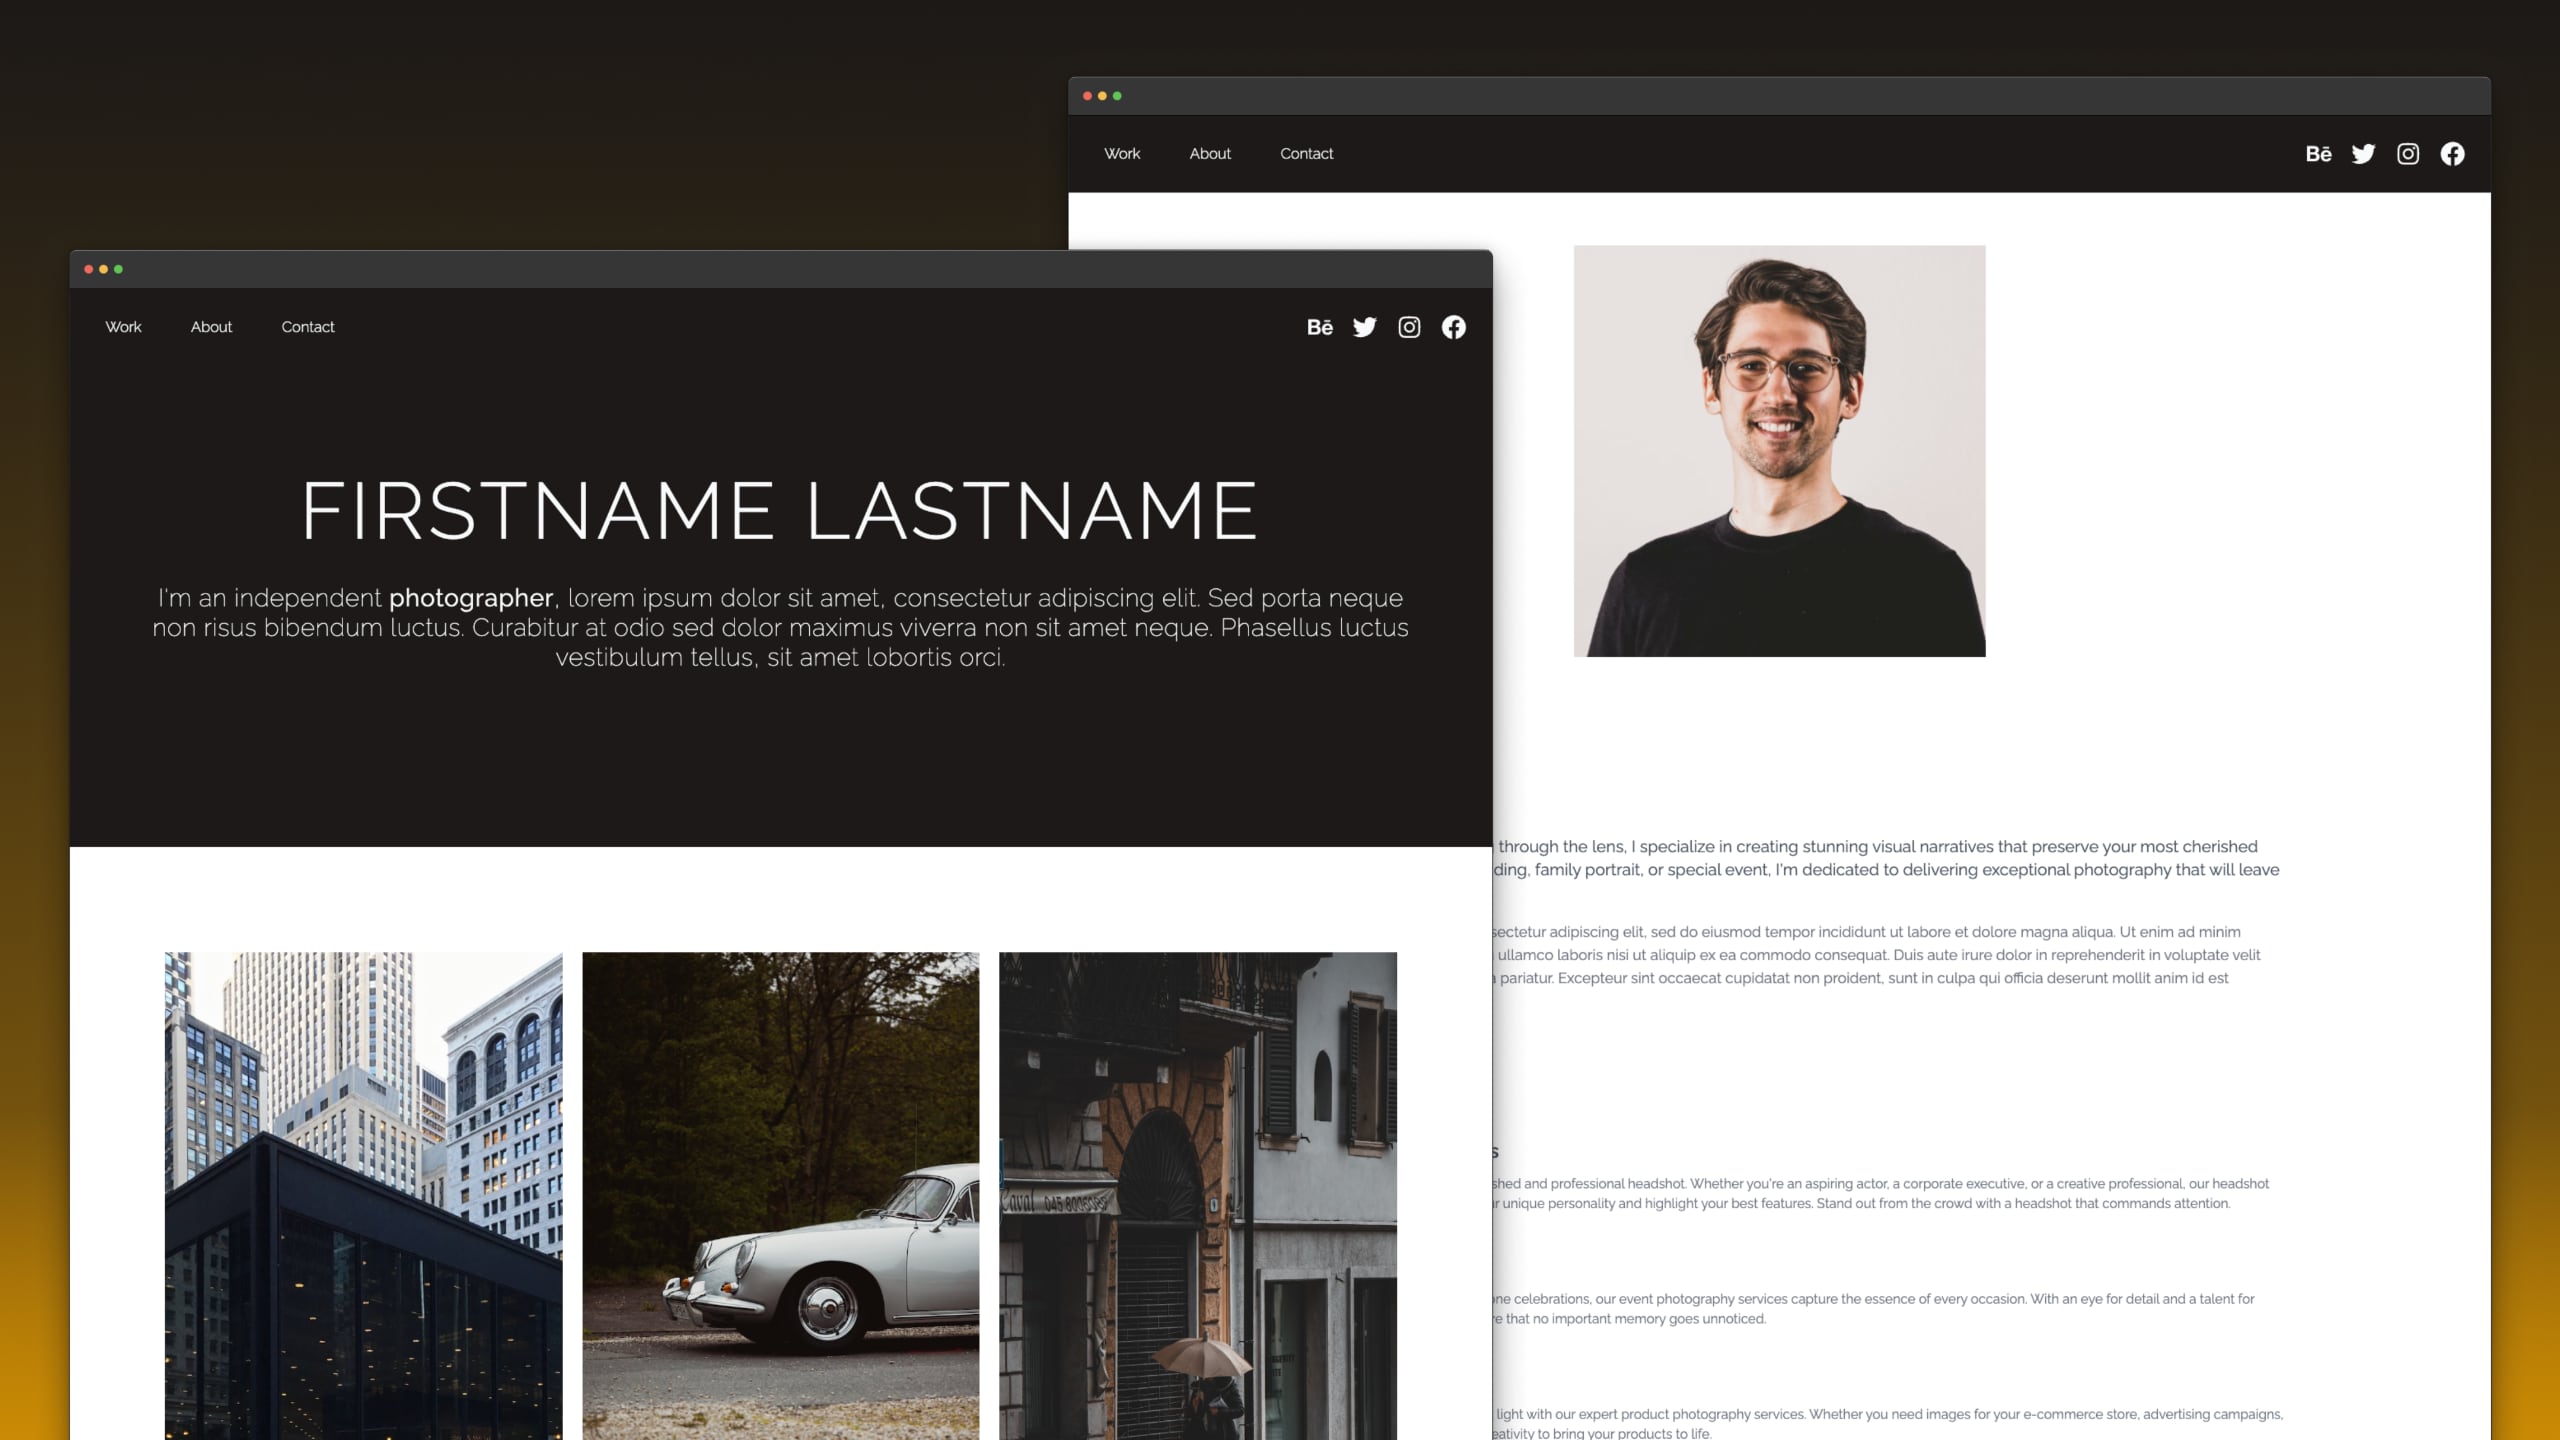Go to About in the front window nav
Image resolution: width=2560 pixels, height=1440 pixels.
211,327
